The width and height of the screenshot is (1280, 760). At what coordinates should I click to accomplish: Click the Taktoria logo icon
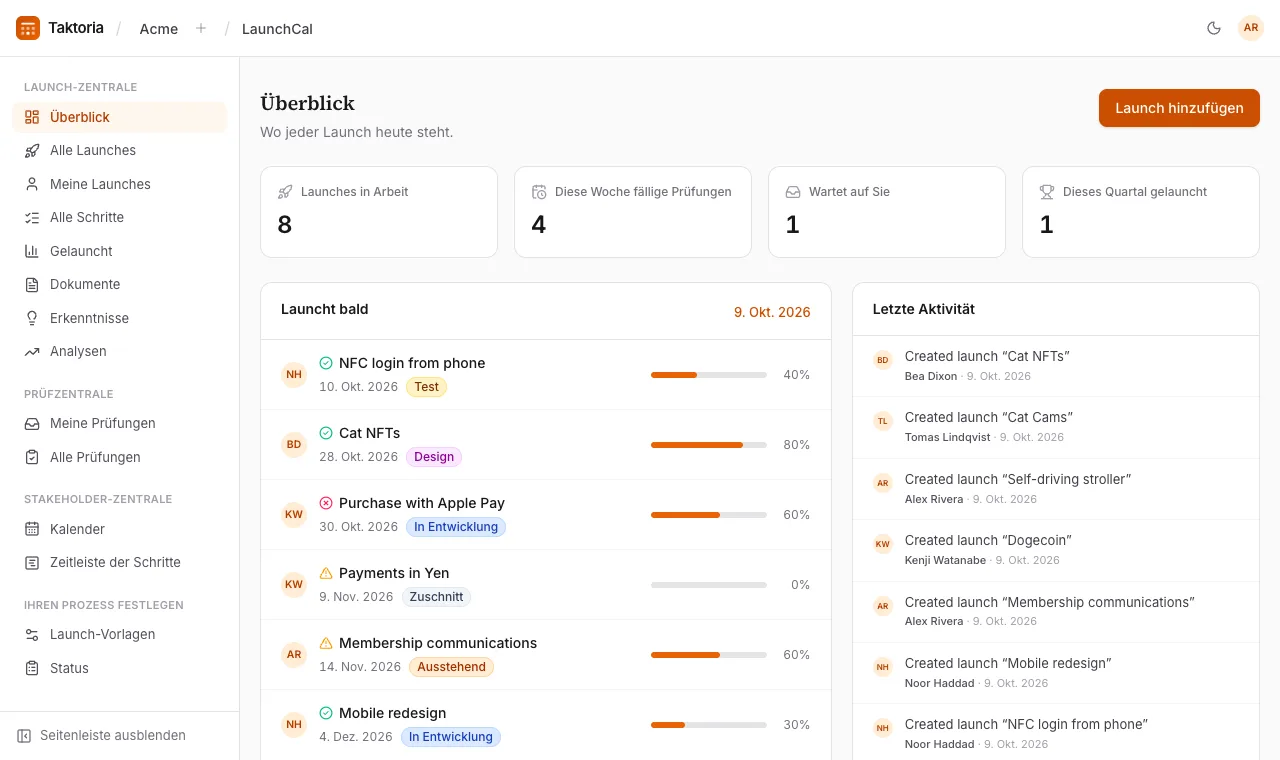[x=28, y=28]
